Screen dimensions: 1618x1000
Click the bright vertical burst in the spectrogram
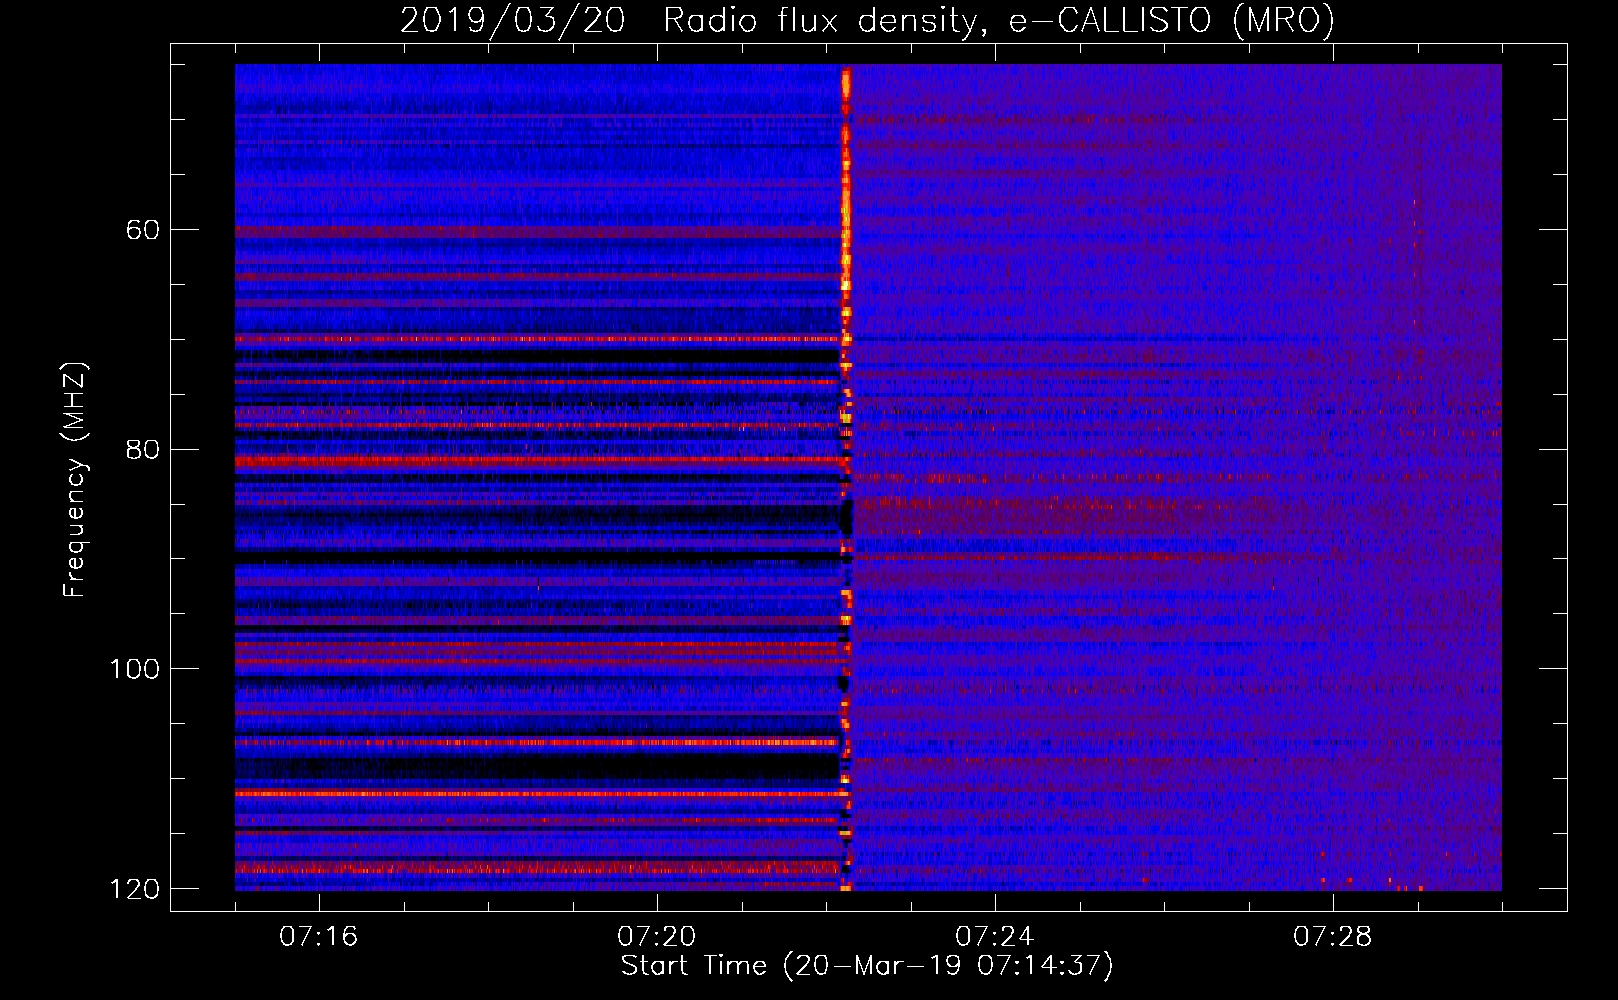coord(846,478)
